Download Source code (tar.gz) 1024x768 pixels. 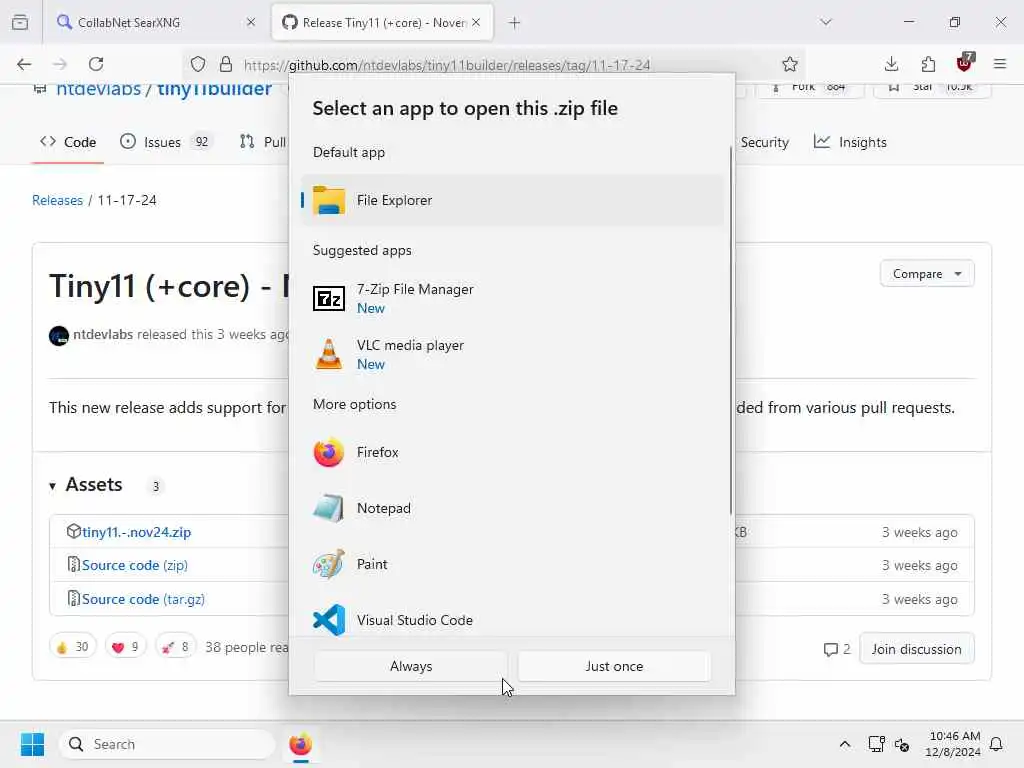point(144,600)
